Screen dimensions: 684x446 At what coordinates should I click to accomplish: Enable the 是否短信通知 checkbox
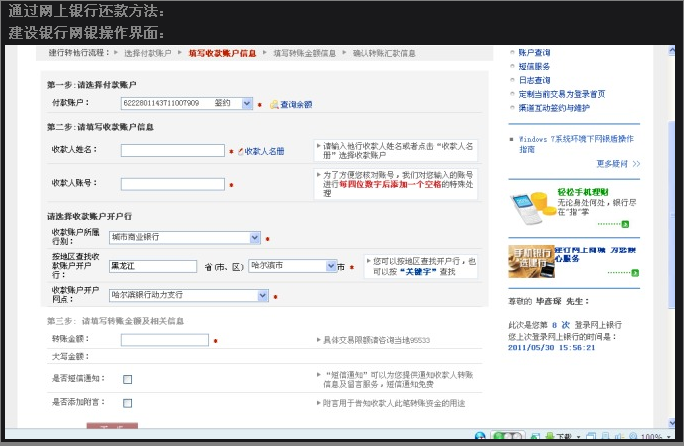[x=127, y=379]
